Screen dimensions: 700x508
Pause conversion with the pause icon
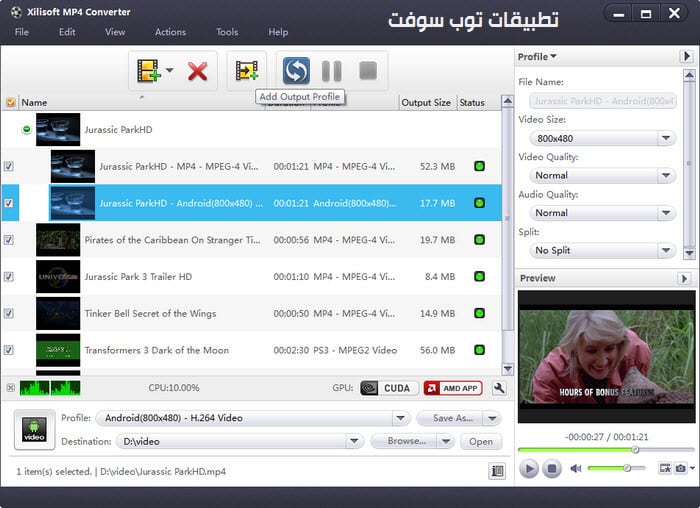[332, 71]
